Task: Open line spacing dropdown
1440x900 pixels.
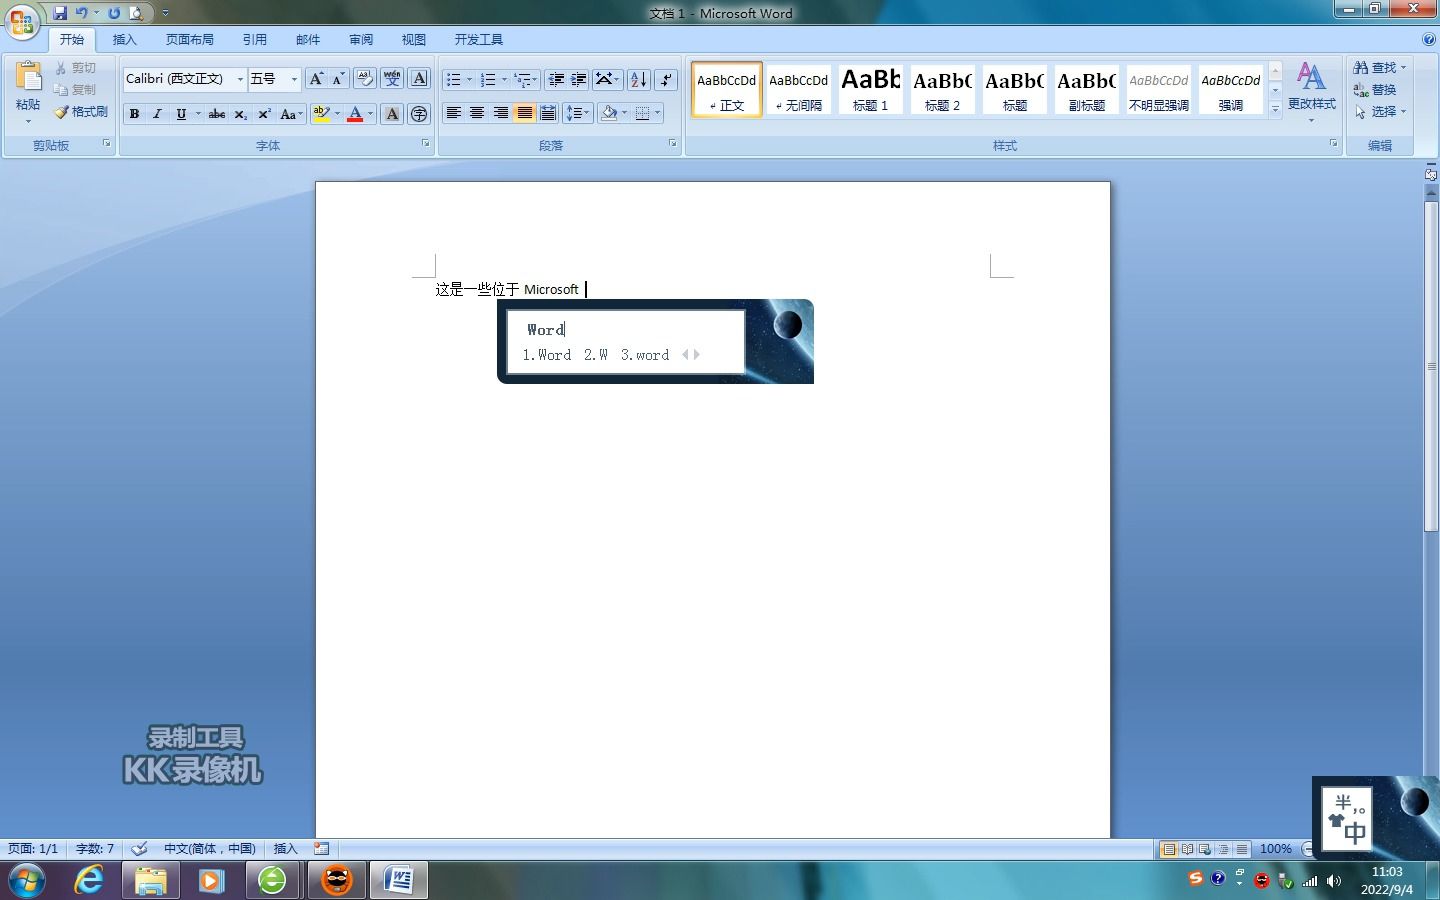Action: click(577, 113)
